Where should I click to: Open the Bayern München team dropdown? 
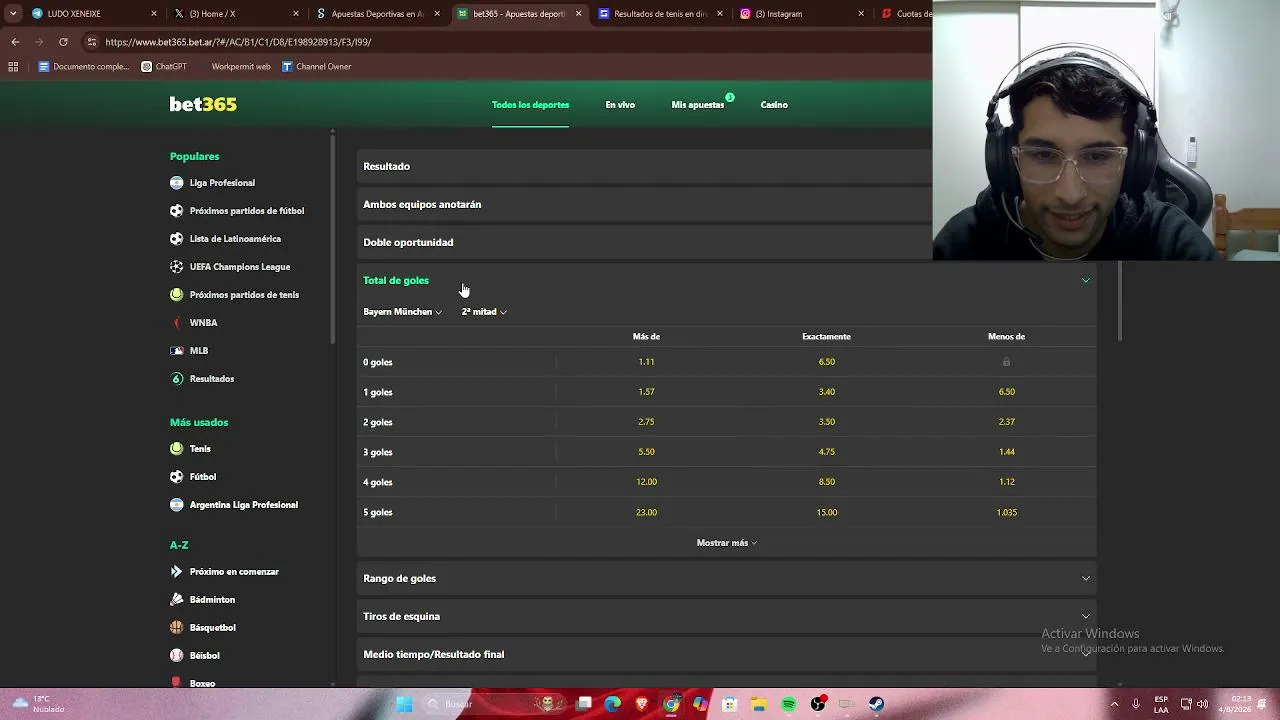coord(402,312)
